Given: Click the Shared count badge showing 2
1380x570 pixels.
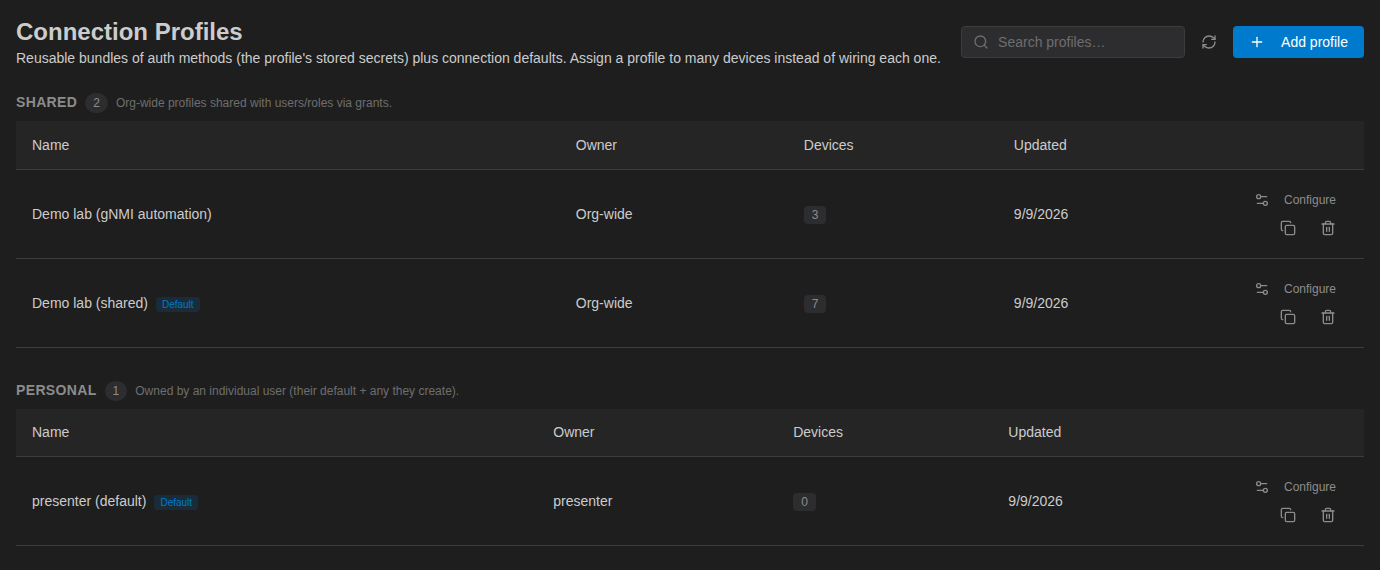Looking at the screenshot, I should [96, 102].
